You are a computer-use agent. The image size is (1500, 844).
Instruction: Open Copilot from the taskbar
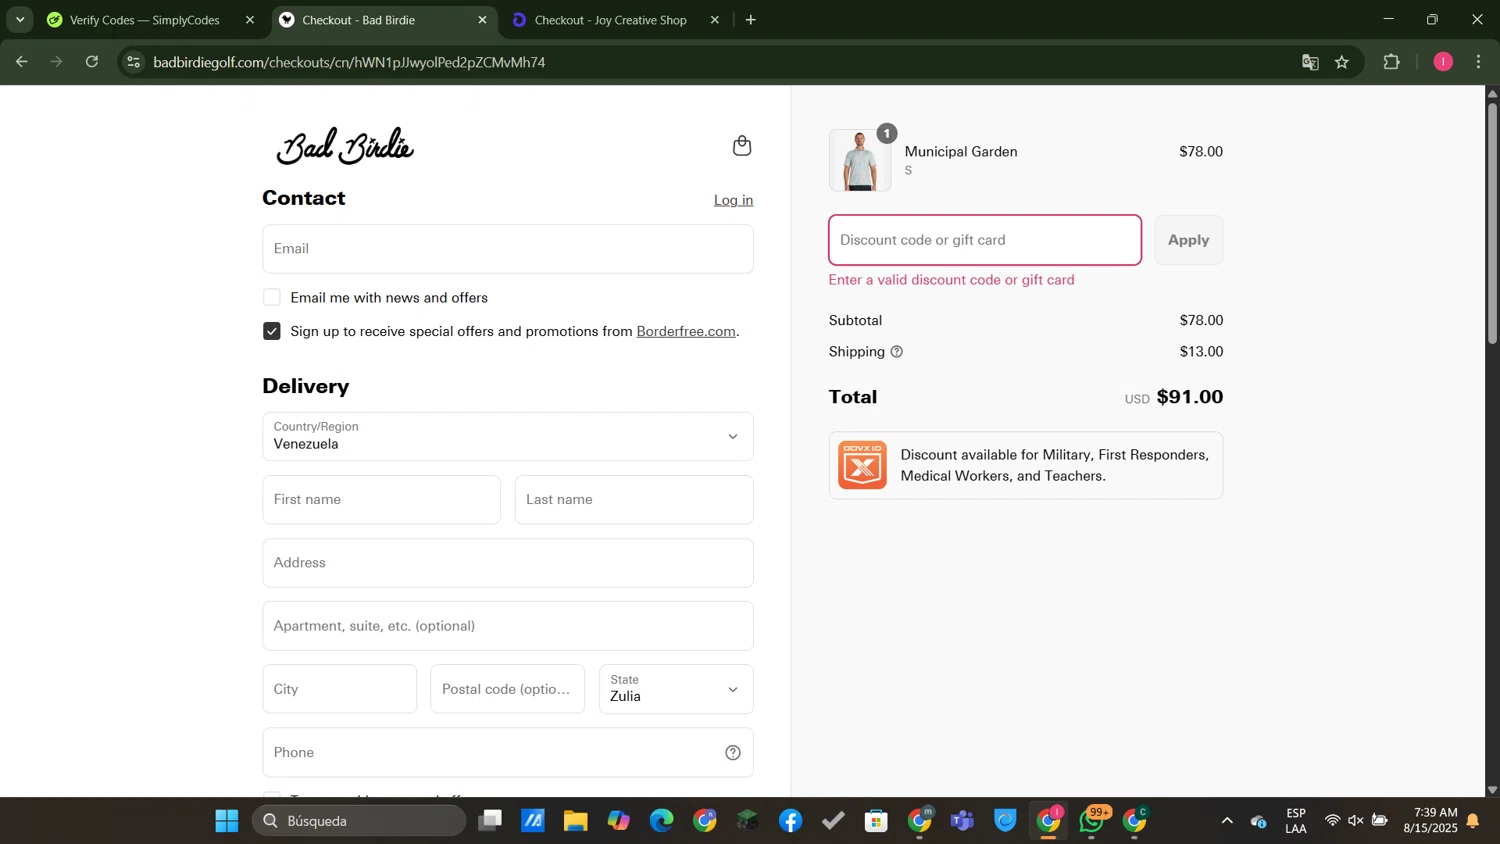pos(619,821)
